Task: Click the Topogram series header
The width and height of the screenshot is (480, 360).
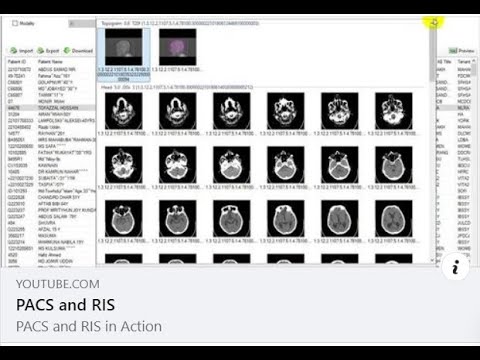Action: [180, 23]
